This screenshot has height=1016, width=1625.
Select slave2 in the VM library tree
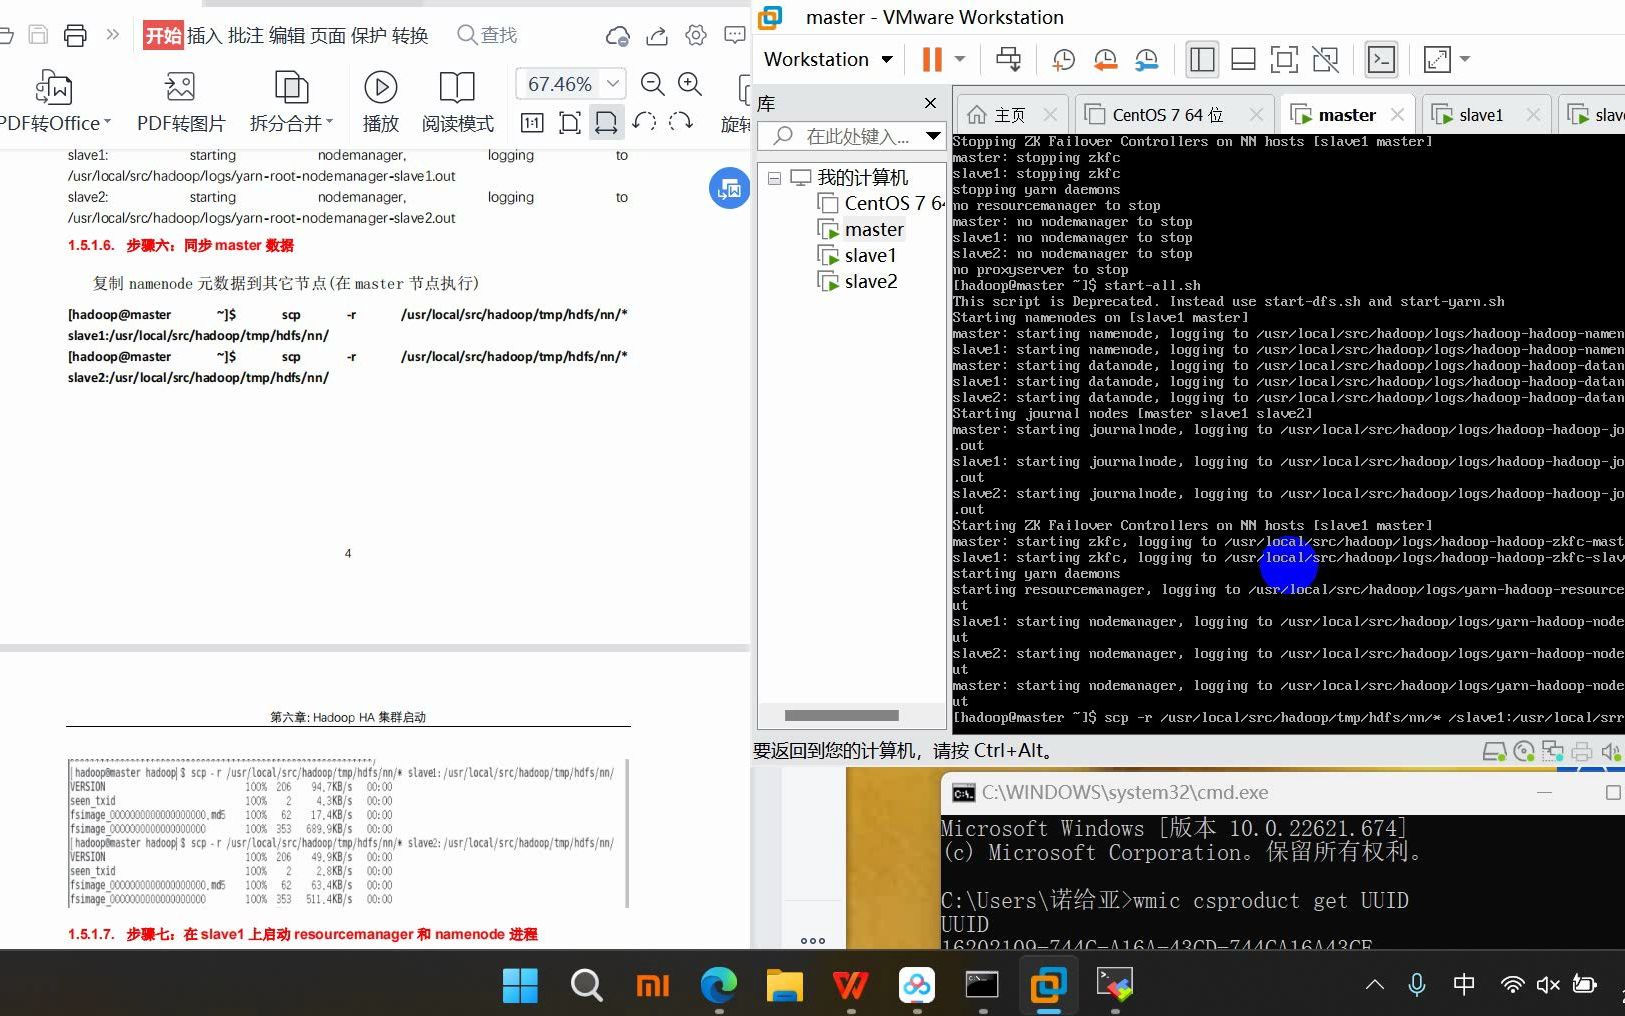pyautogui.click(x=868, y=281)
